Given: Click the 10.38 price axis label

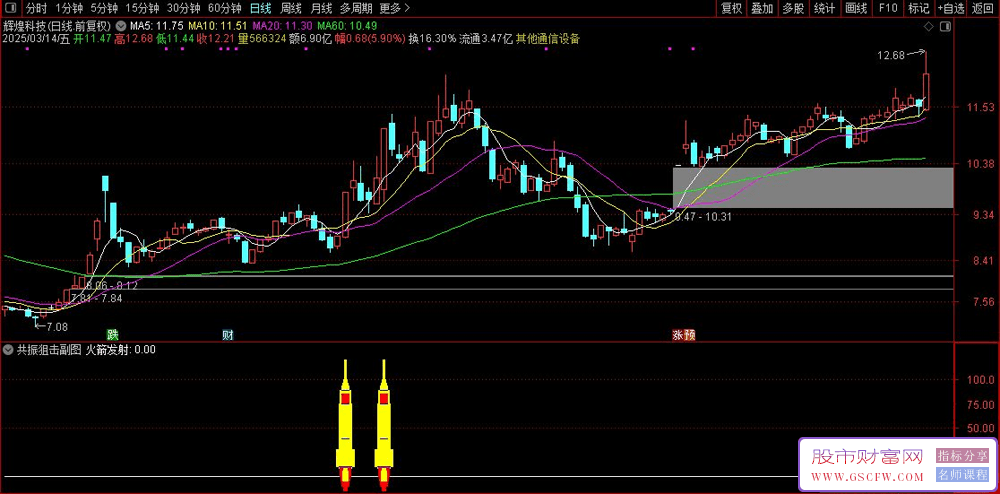Looking at the screenshot, I should click(x=981, y=164).
